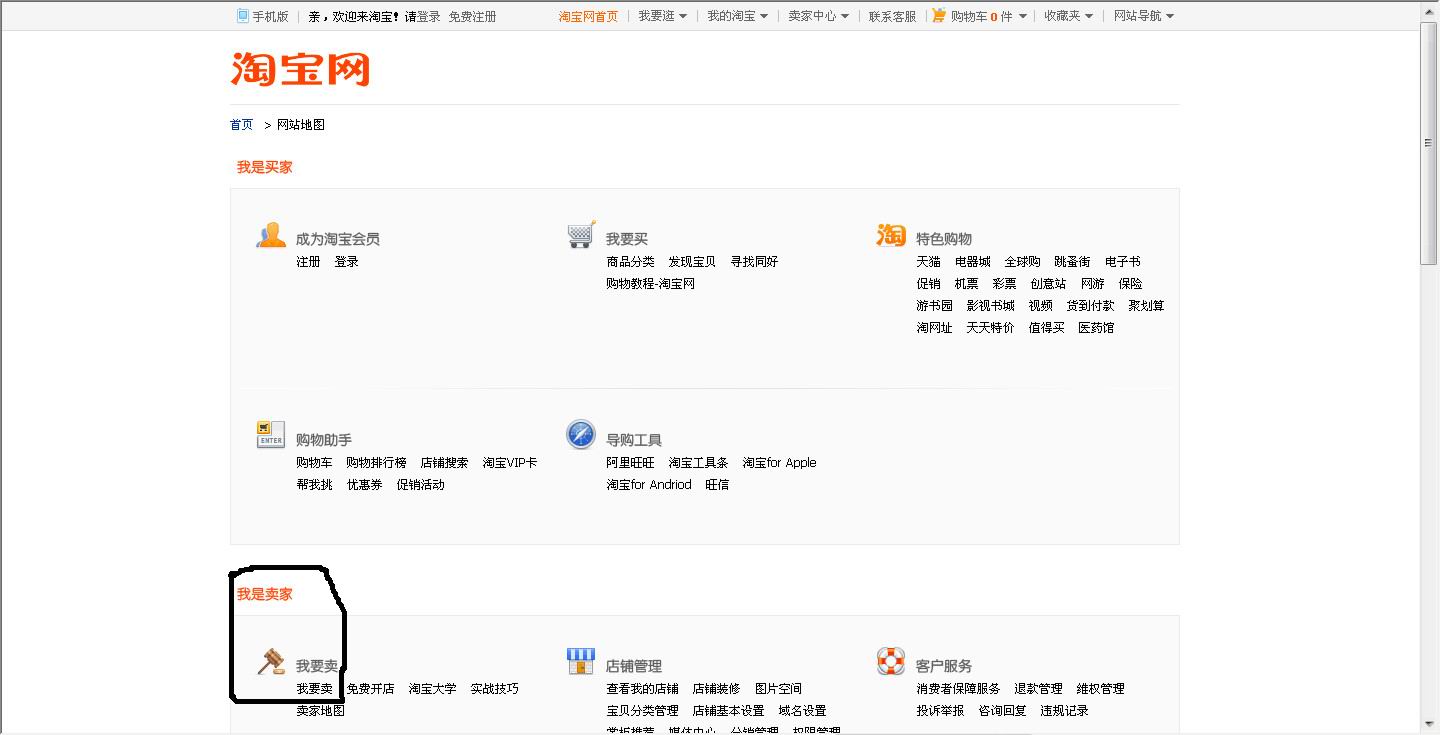1440x735 pixels.
Task: Open the 机票 link
Action: [966, 284]
